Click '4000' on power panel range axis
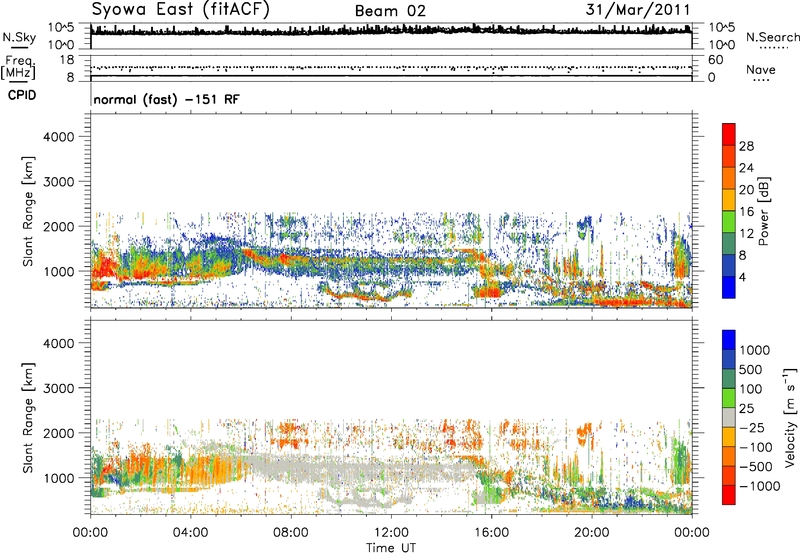The height and width of the screenshot is (554, 800). coord(59,137)
